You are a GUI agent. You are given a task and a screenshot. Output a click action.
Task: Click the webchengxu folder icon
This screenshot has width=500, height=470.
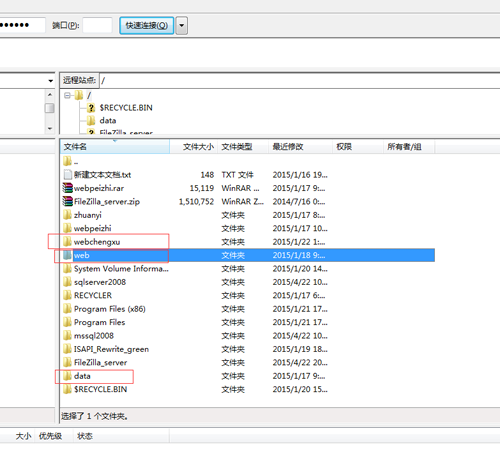67,242
